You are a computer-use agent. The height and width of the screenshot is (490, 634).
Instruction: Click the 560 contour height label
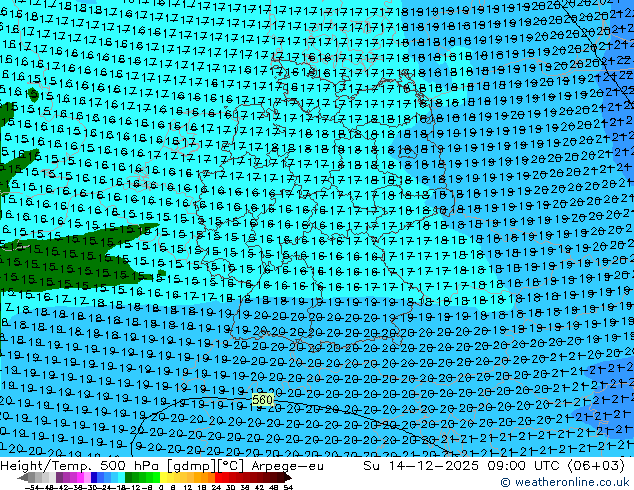point(262,400)
